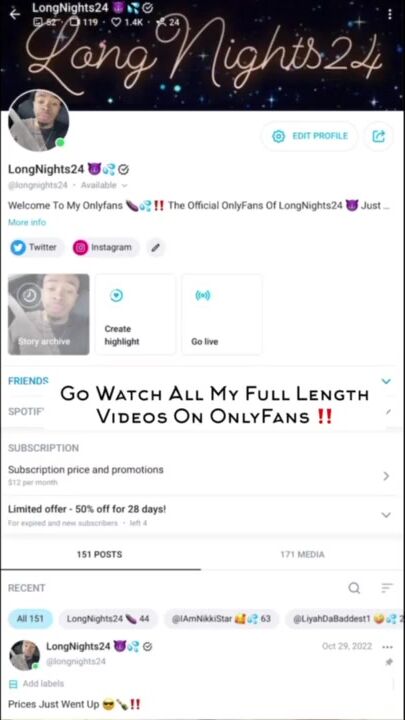Filter posts by @IAmNikkiStar label

pyautogui.click(x=221, y=619)
